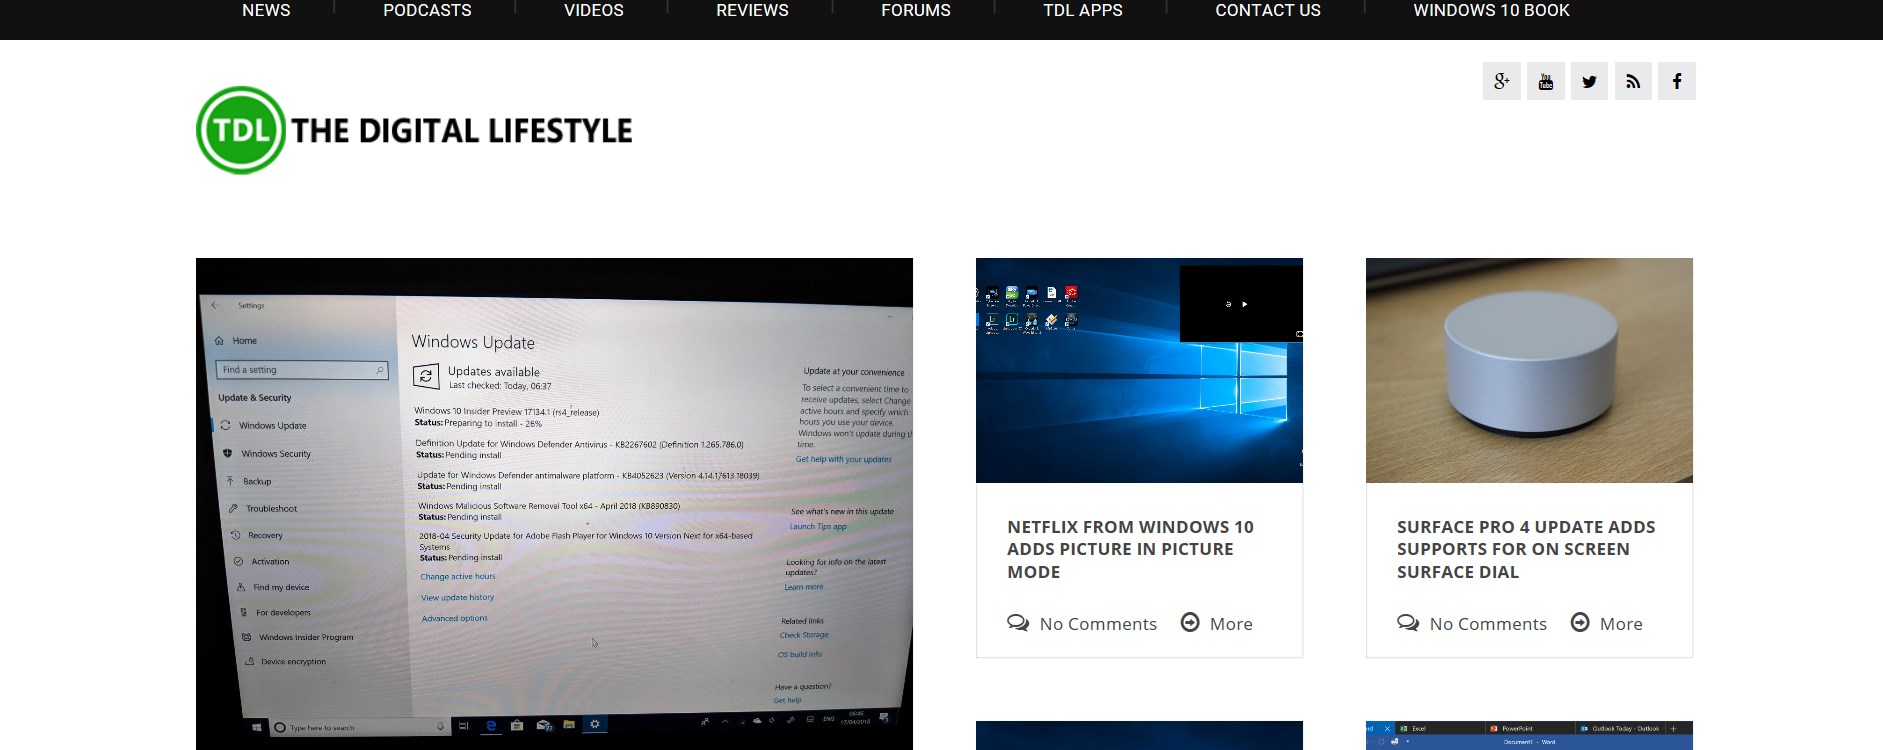Visit the Twitter profile icon
Viewport: 1883px width, 750px height.
pos(1589,81)
